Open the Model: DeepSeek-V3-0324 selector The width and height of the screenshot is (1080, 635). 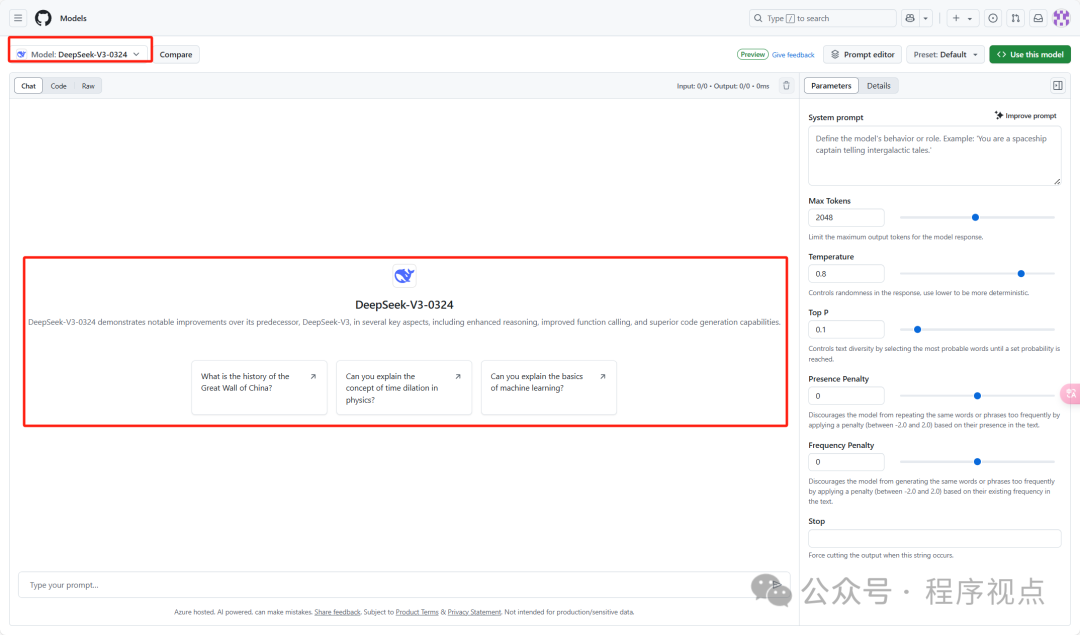[79, 54]
